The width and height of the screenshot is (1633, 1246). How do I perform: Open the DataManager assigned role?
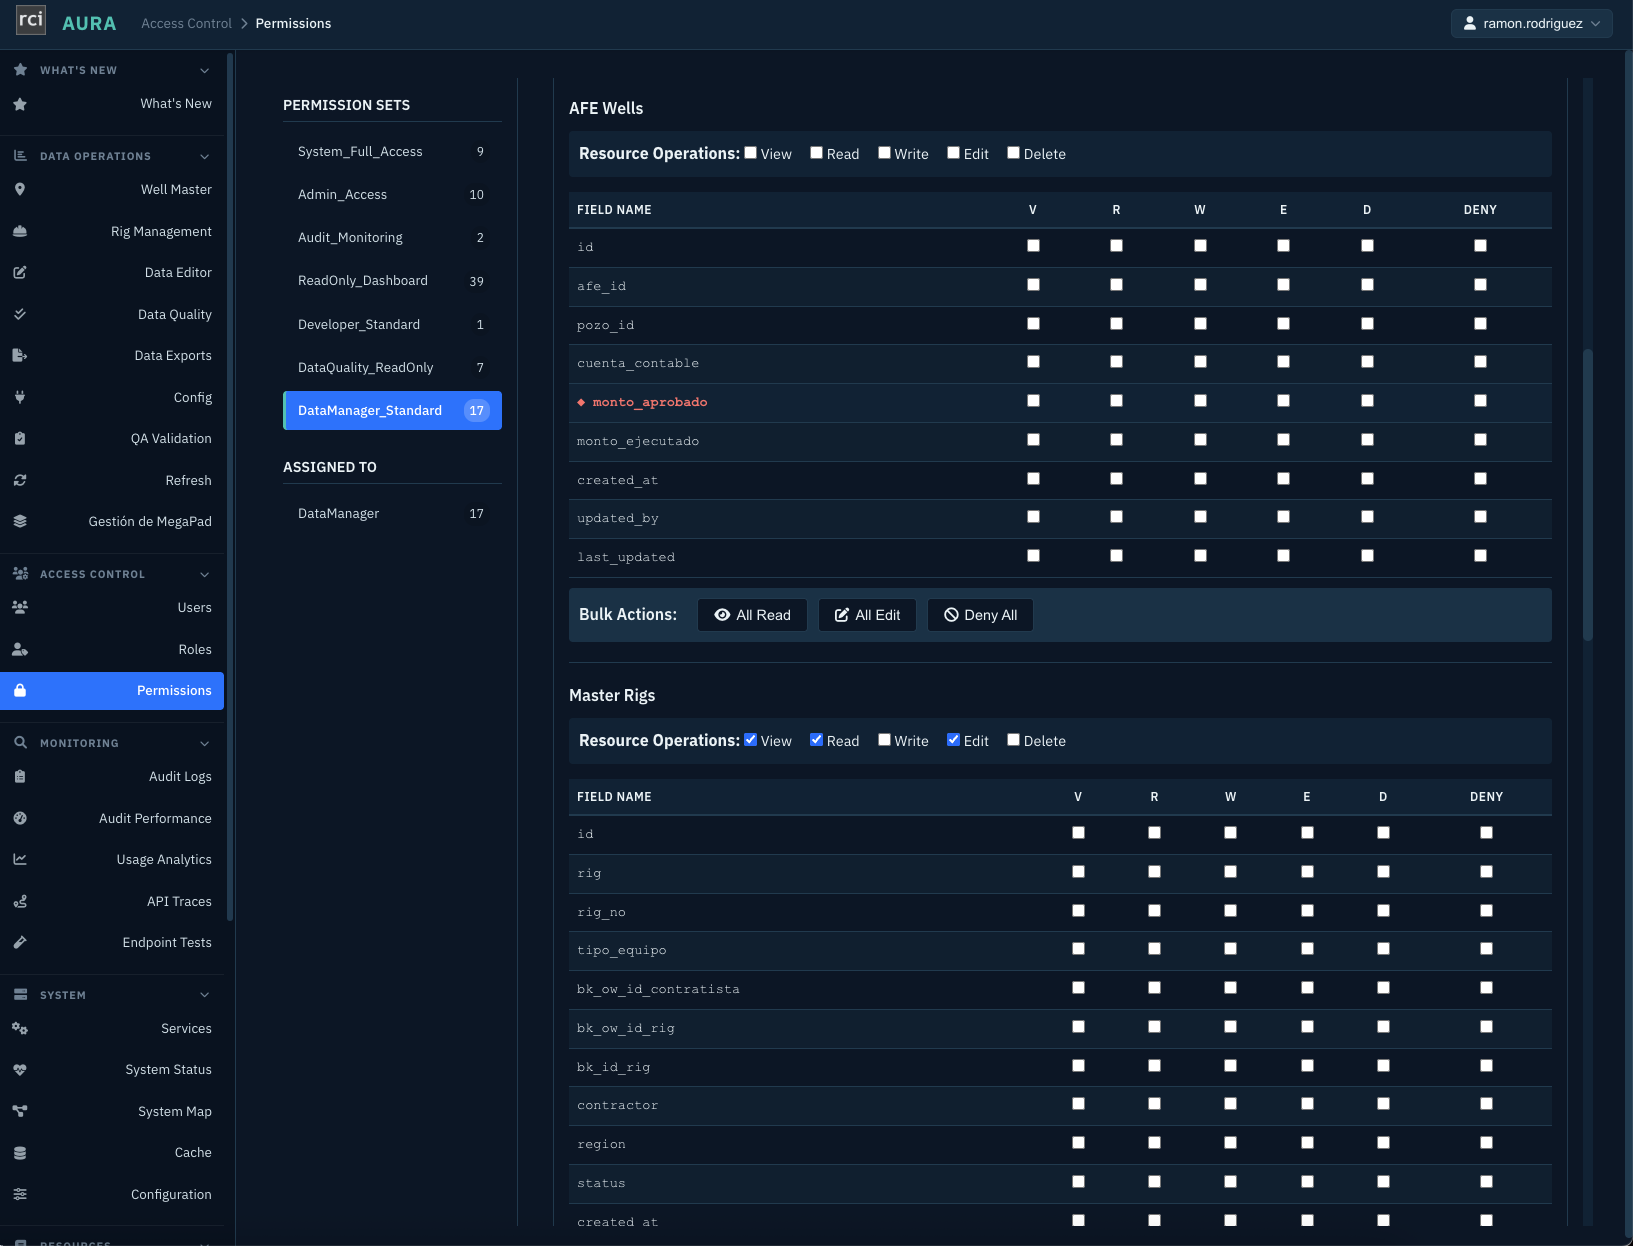click(x=392, y=513)
